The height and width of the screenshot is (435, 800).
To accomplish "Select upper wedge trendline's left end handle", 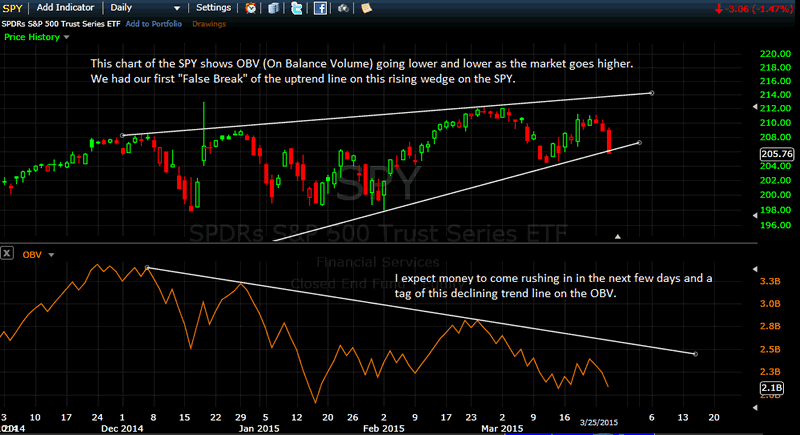I will 122,136.
